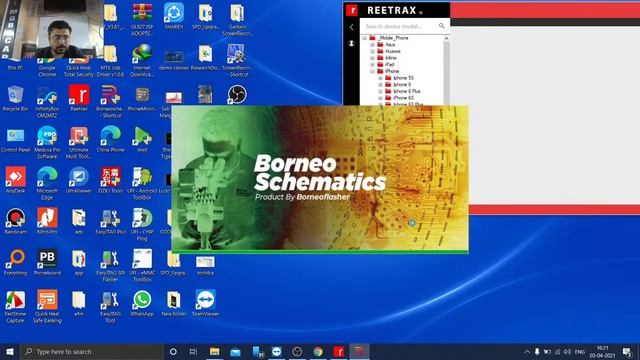Open Google Chrome on the taskbar
The width and height of the screenshot is (640, 360).
tap(318, 351)
